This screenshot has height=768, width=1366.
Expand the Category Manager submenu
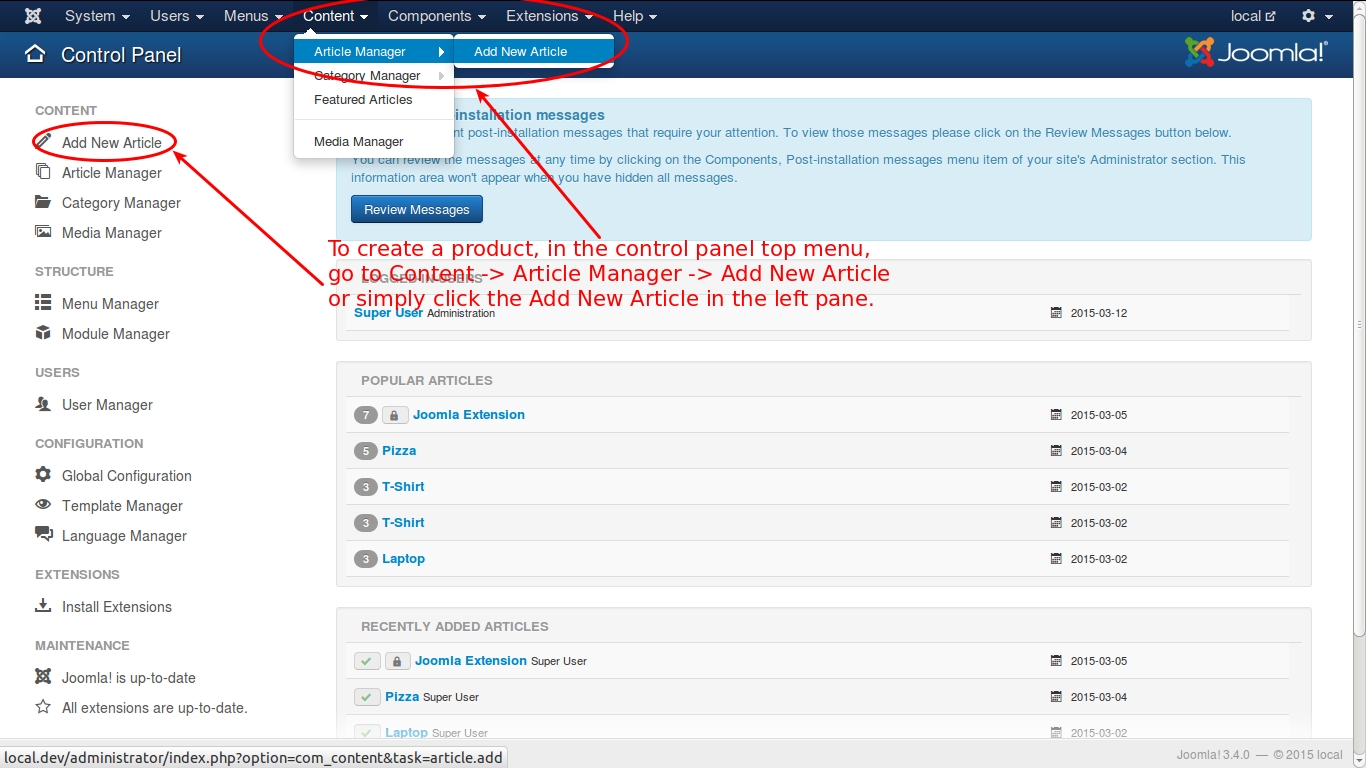coord(374,76)
